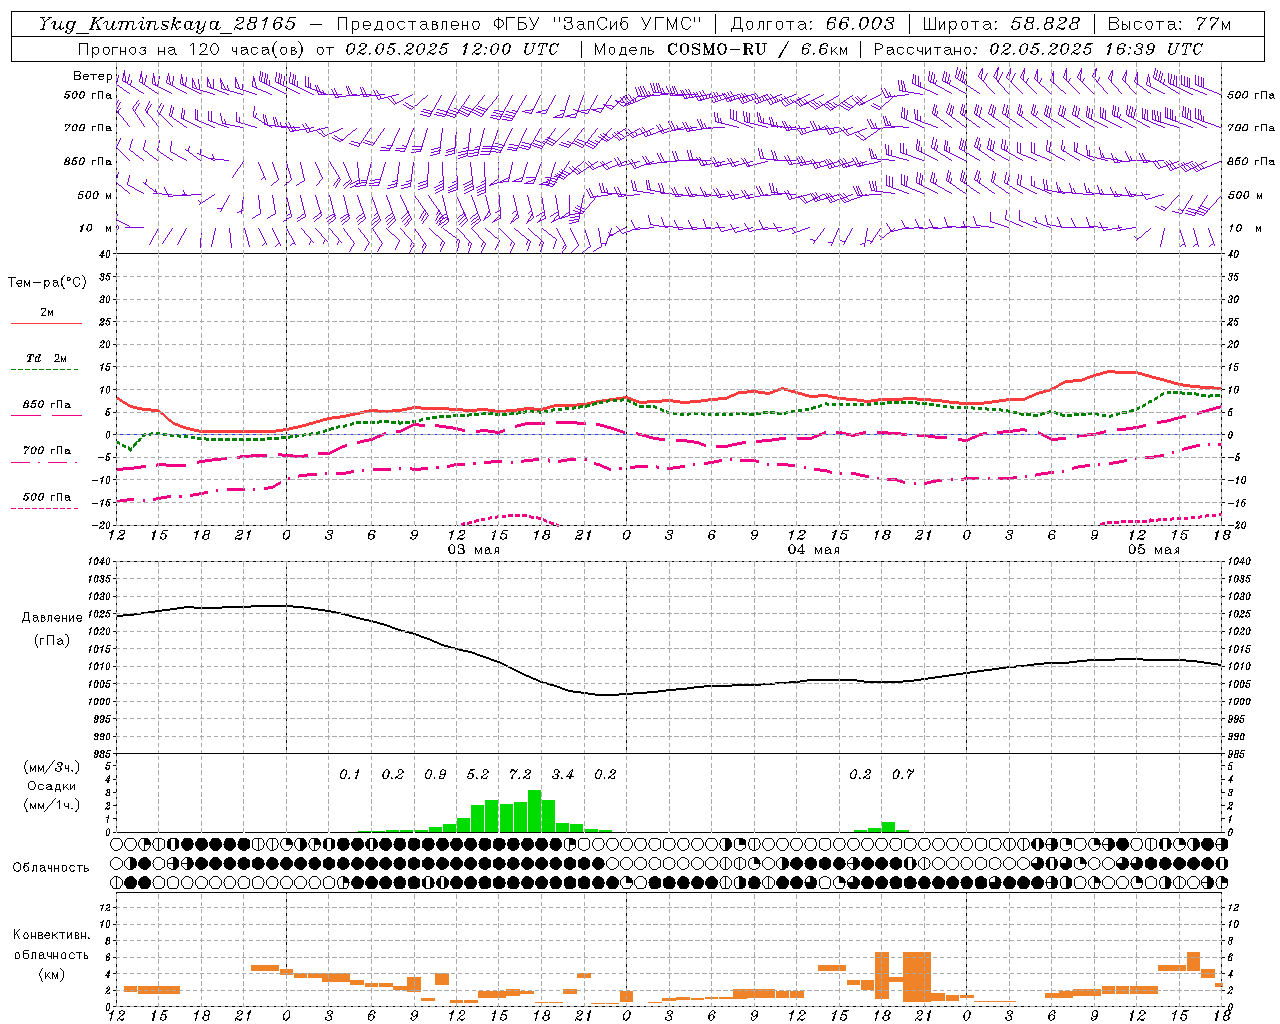Click the Широта: 58.828 field
Screen dimensions: 1280x1024
(1000, 24)
